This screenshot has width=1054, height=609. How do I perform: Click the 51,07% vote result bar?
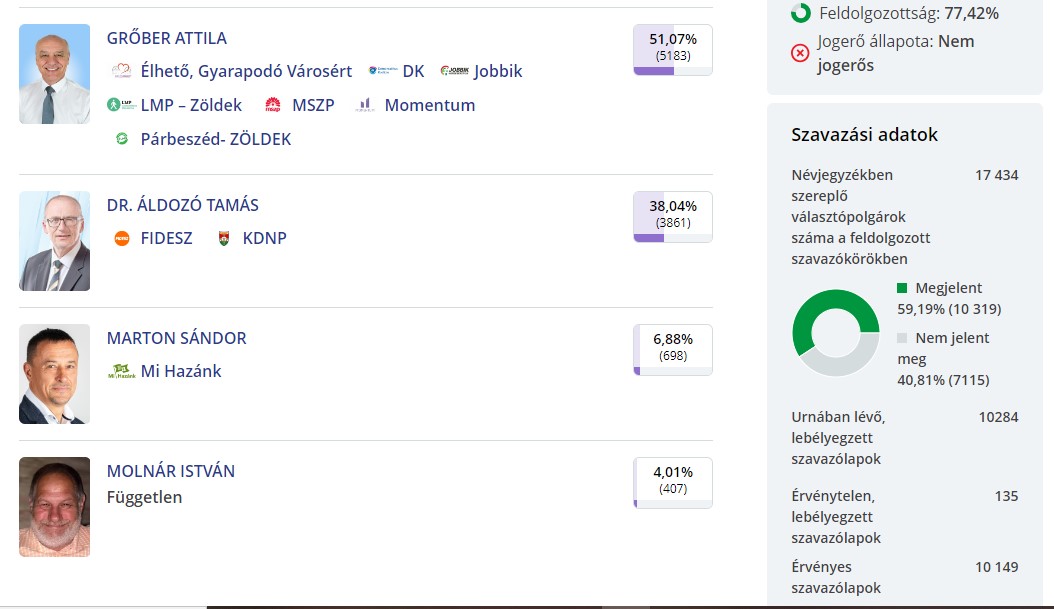(673, 50)
